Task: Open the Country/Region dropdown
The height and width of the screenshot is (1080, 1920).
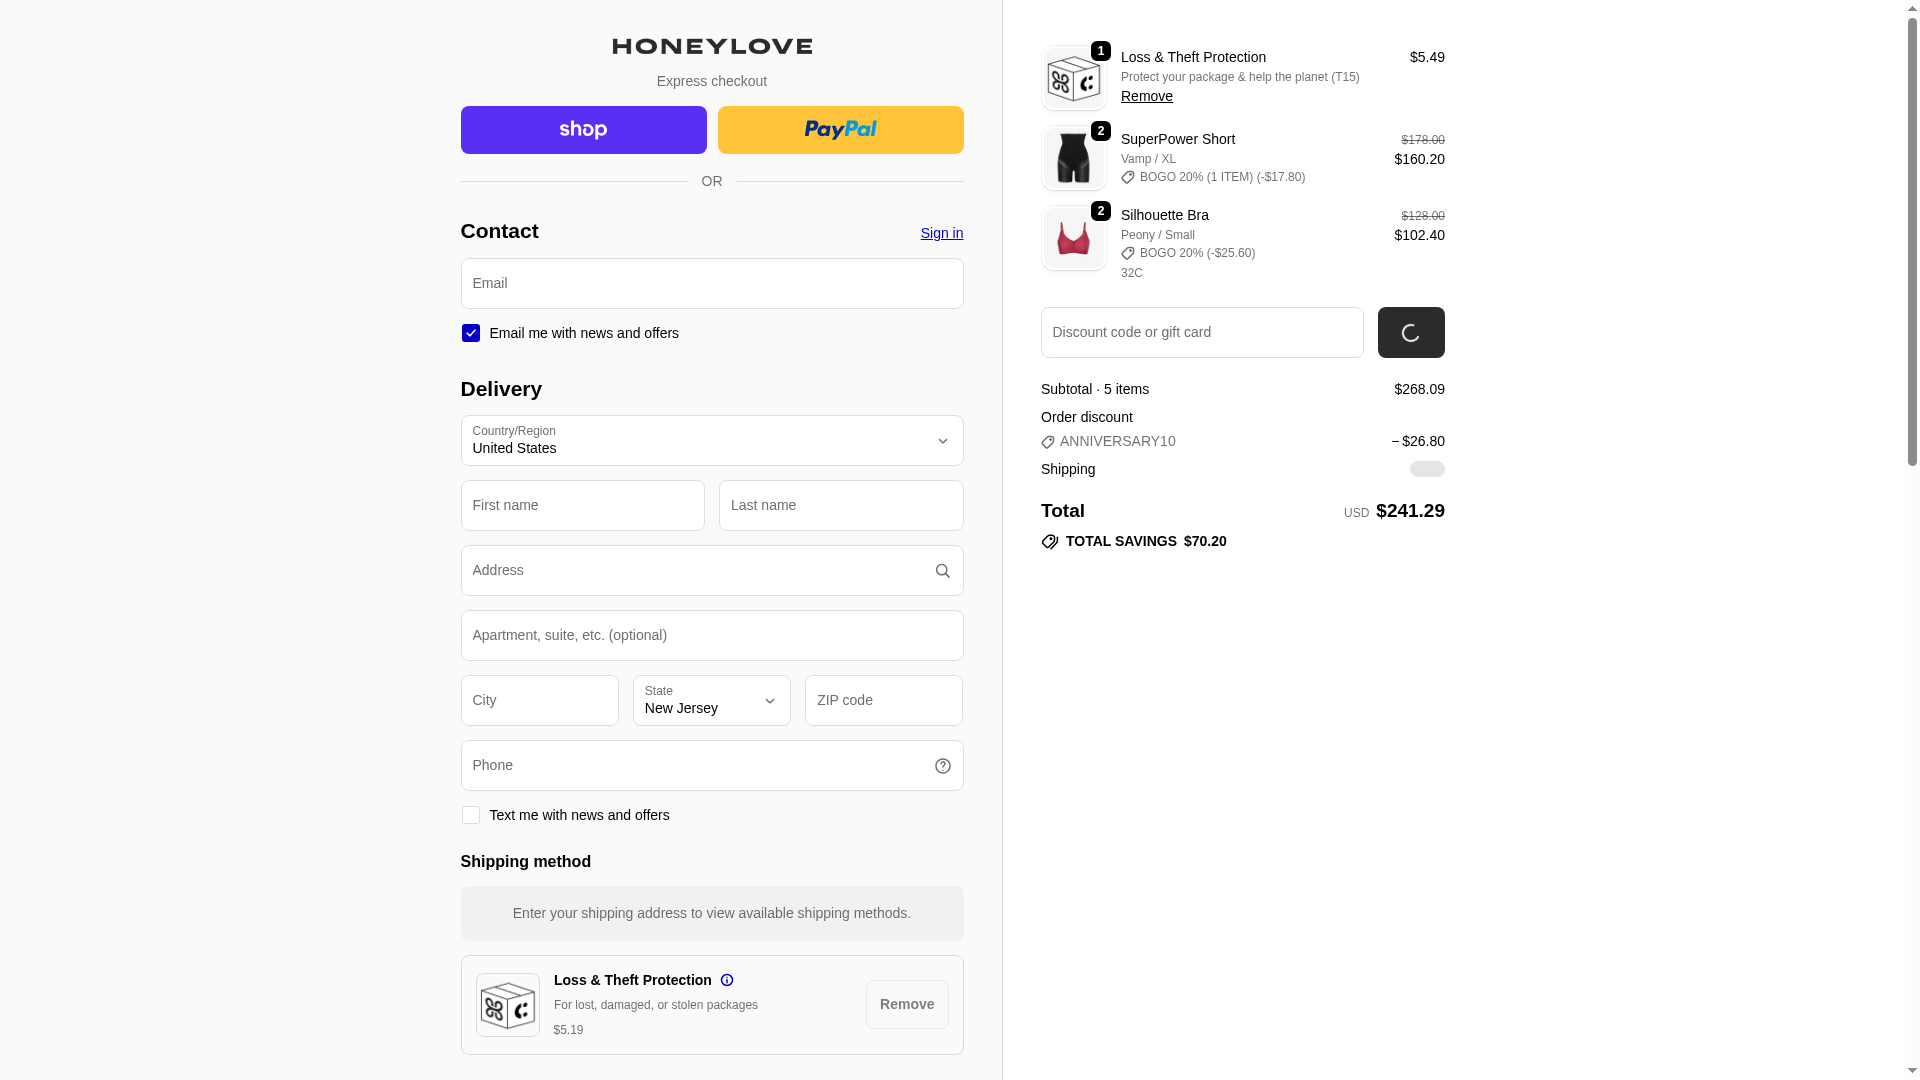Action: [x=712, y=441]
